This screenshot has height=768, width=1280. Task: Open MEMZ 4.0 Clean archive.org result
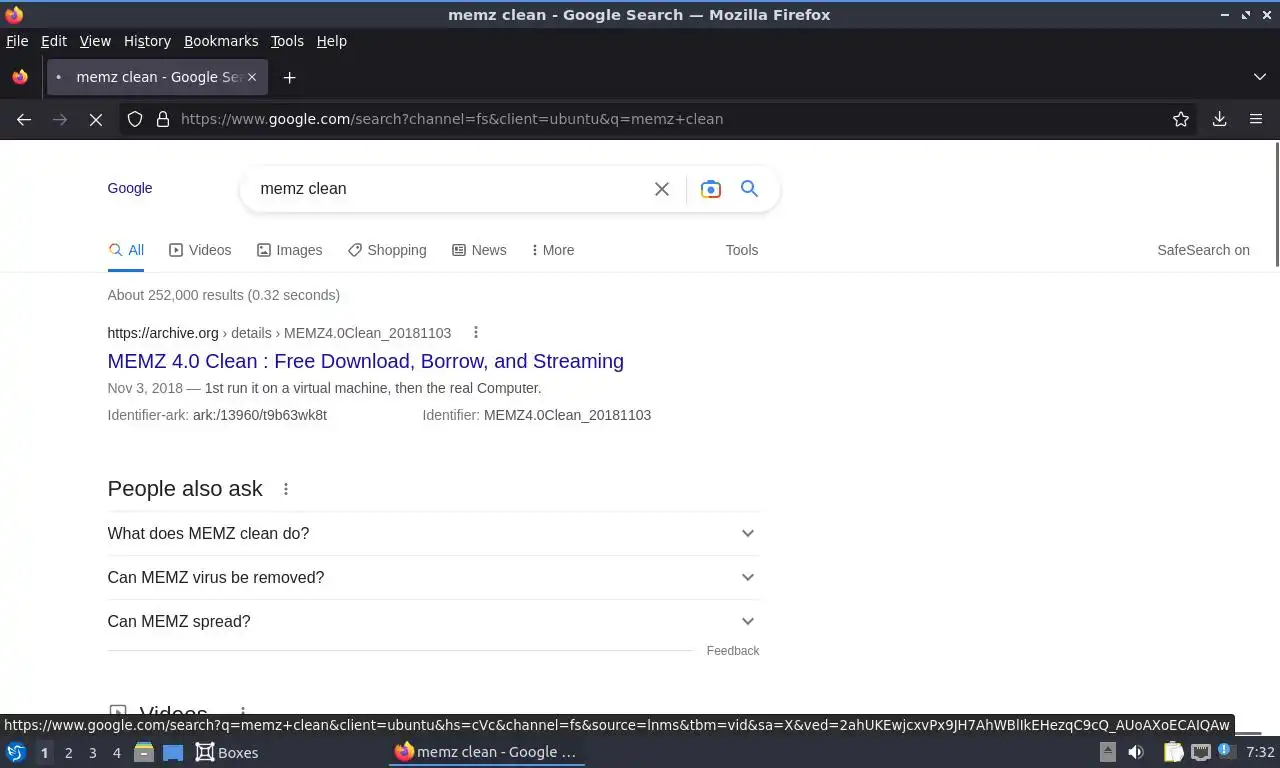(366, 361)
